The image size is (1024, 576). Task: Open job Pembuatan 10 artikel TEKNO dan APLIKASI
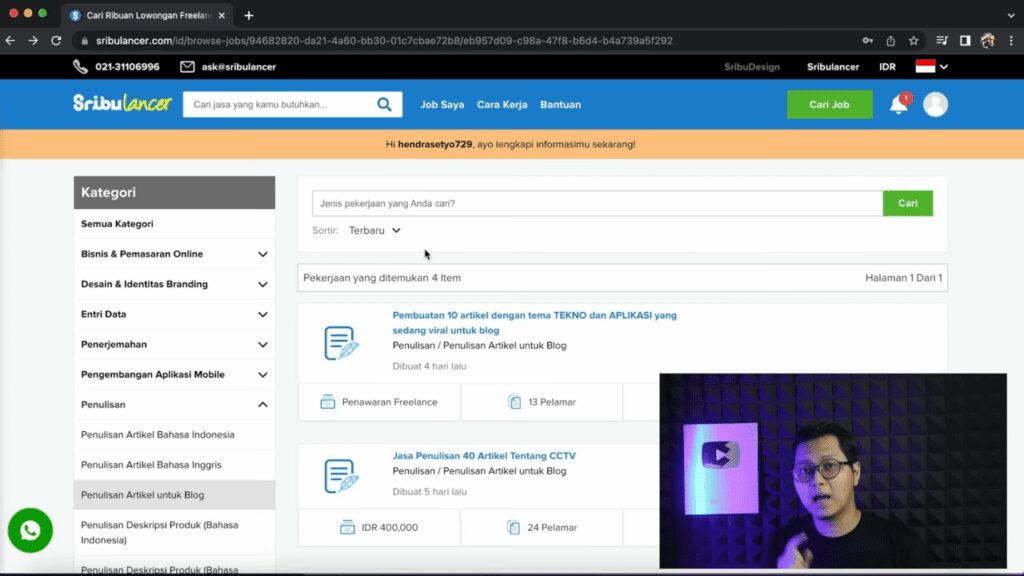pyautogui.click(x=534, y=323)
